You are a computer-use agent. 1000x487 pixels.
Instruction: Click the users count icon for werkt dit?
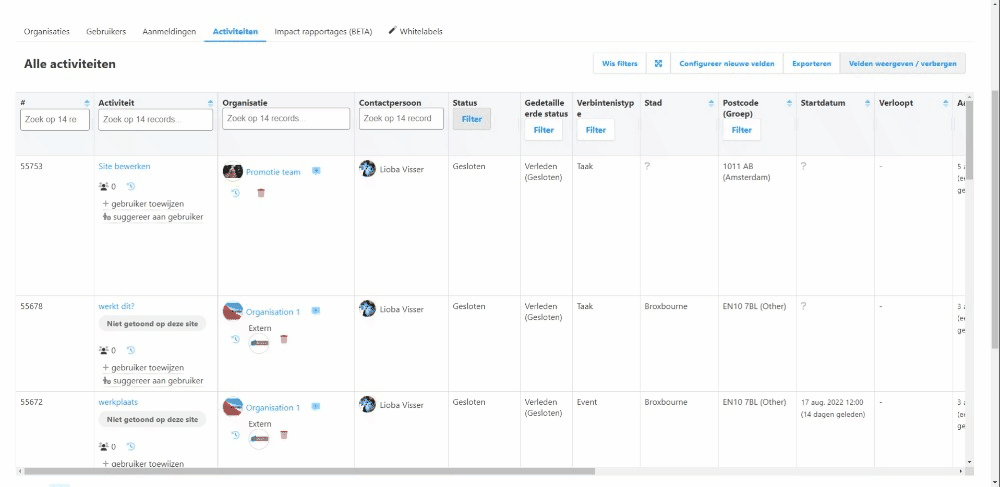(x=103, y=350)
